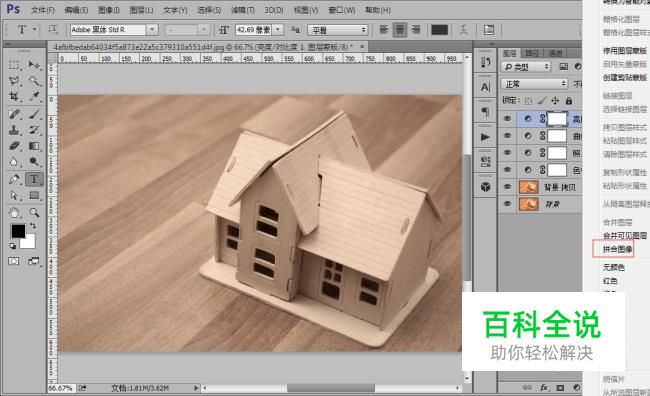Open the font size dropdown arrow

pyautogui.click(x=278, y=29)
